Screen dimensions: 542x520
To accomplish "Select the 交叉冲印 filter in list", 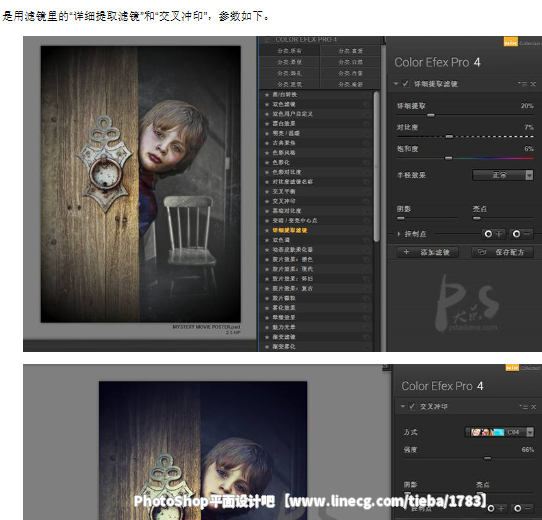I will point(284,201).
